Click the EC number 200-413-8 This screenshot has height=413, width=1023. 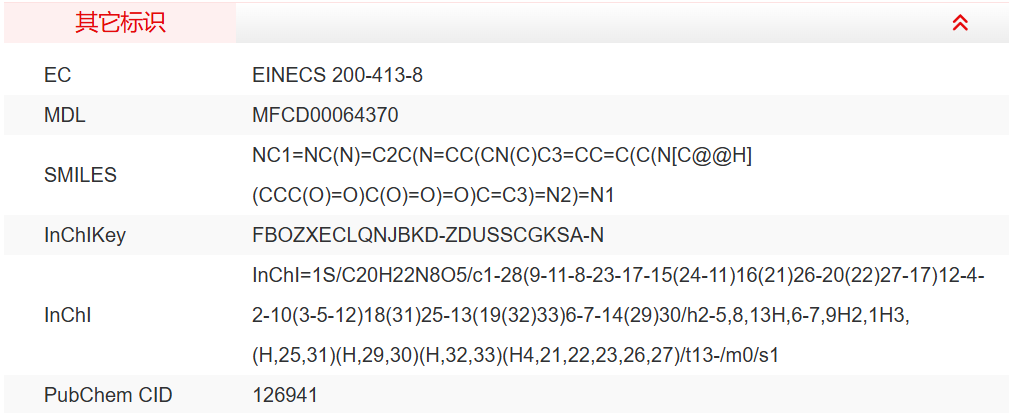377,76
